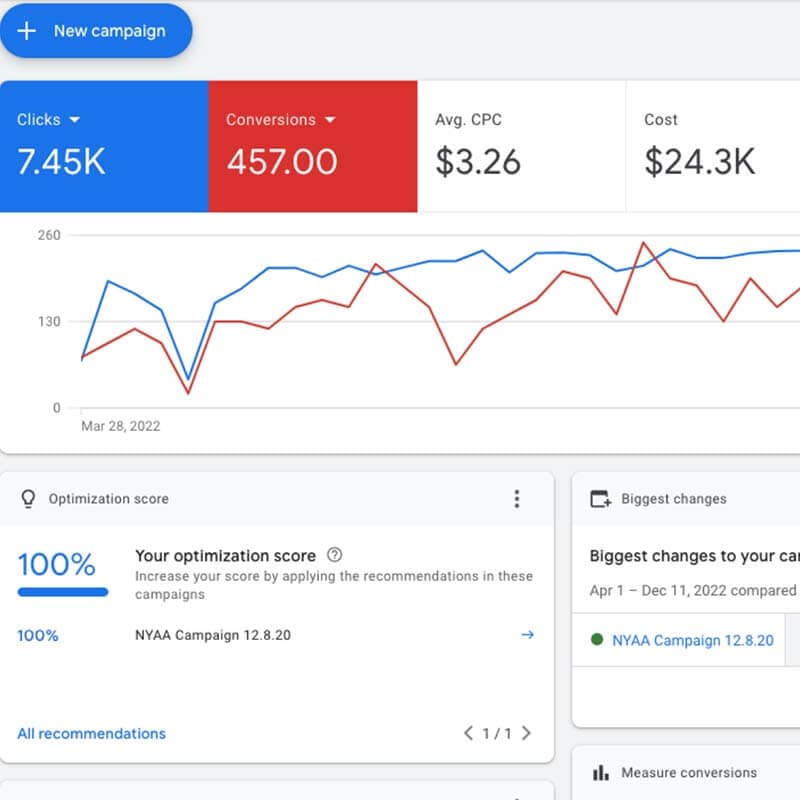Open the All recommendations link
The height and width of the screenshot is (800, 800).
tap(92, 733)
